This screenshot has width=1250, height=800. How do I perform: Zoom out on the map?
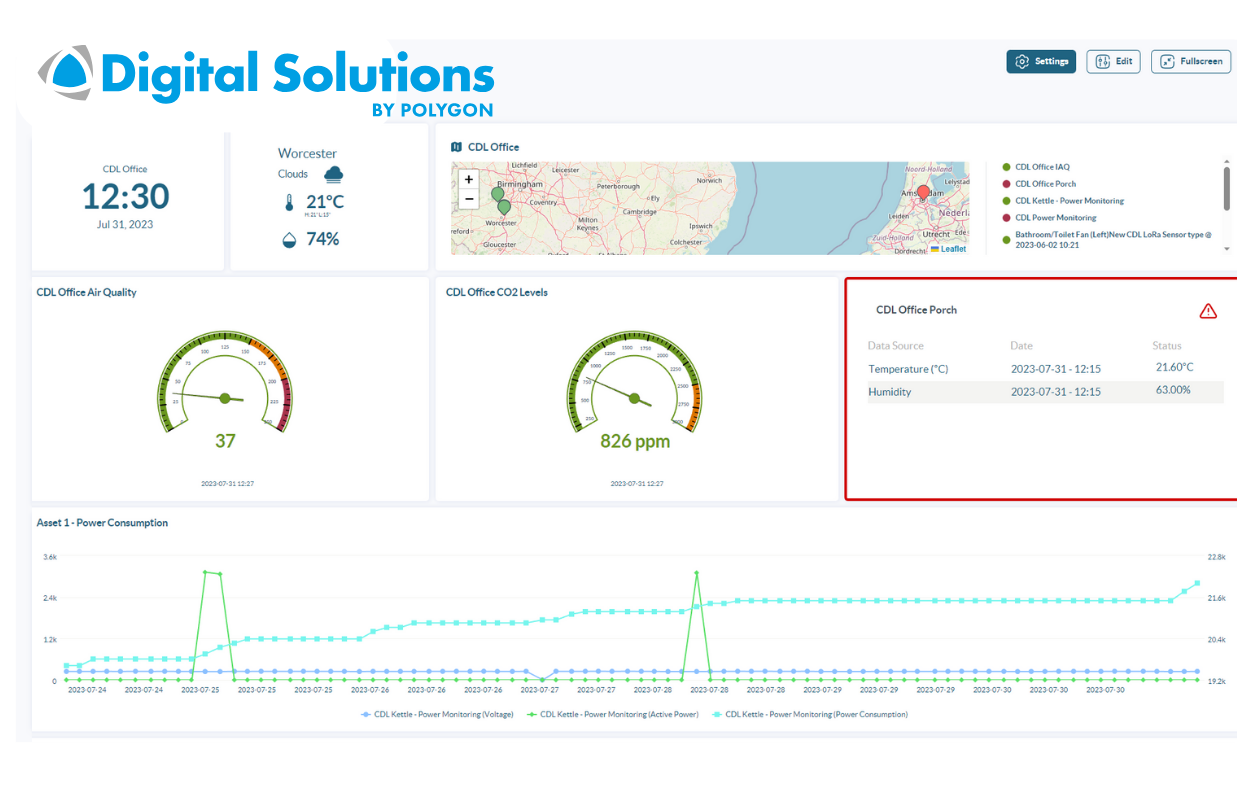coord(469,199)
